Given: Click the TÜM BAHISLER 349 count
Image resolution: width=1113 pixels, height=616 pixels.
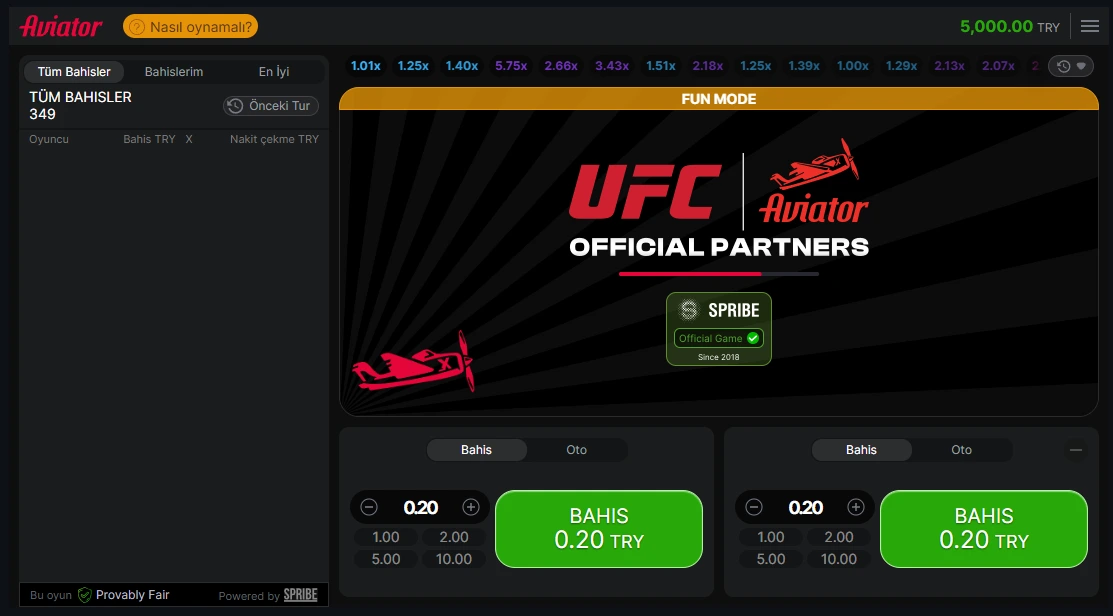Looking at the screenshot, I should [x=80, y=105].
